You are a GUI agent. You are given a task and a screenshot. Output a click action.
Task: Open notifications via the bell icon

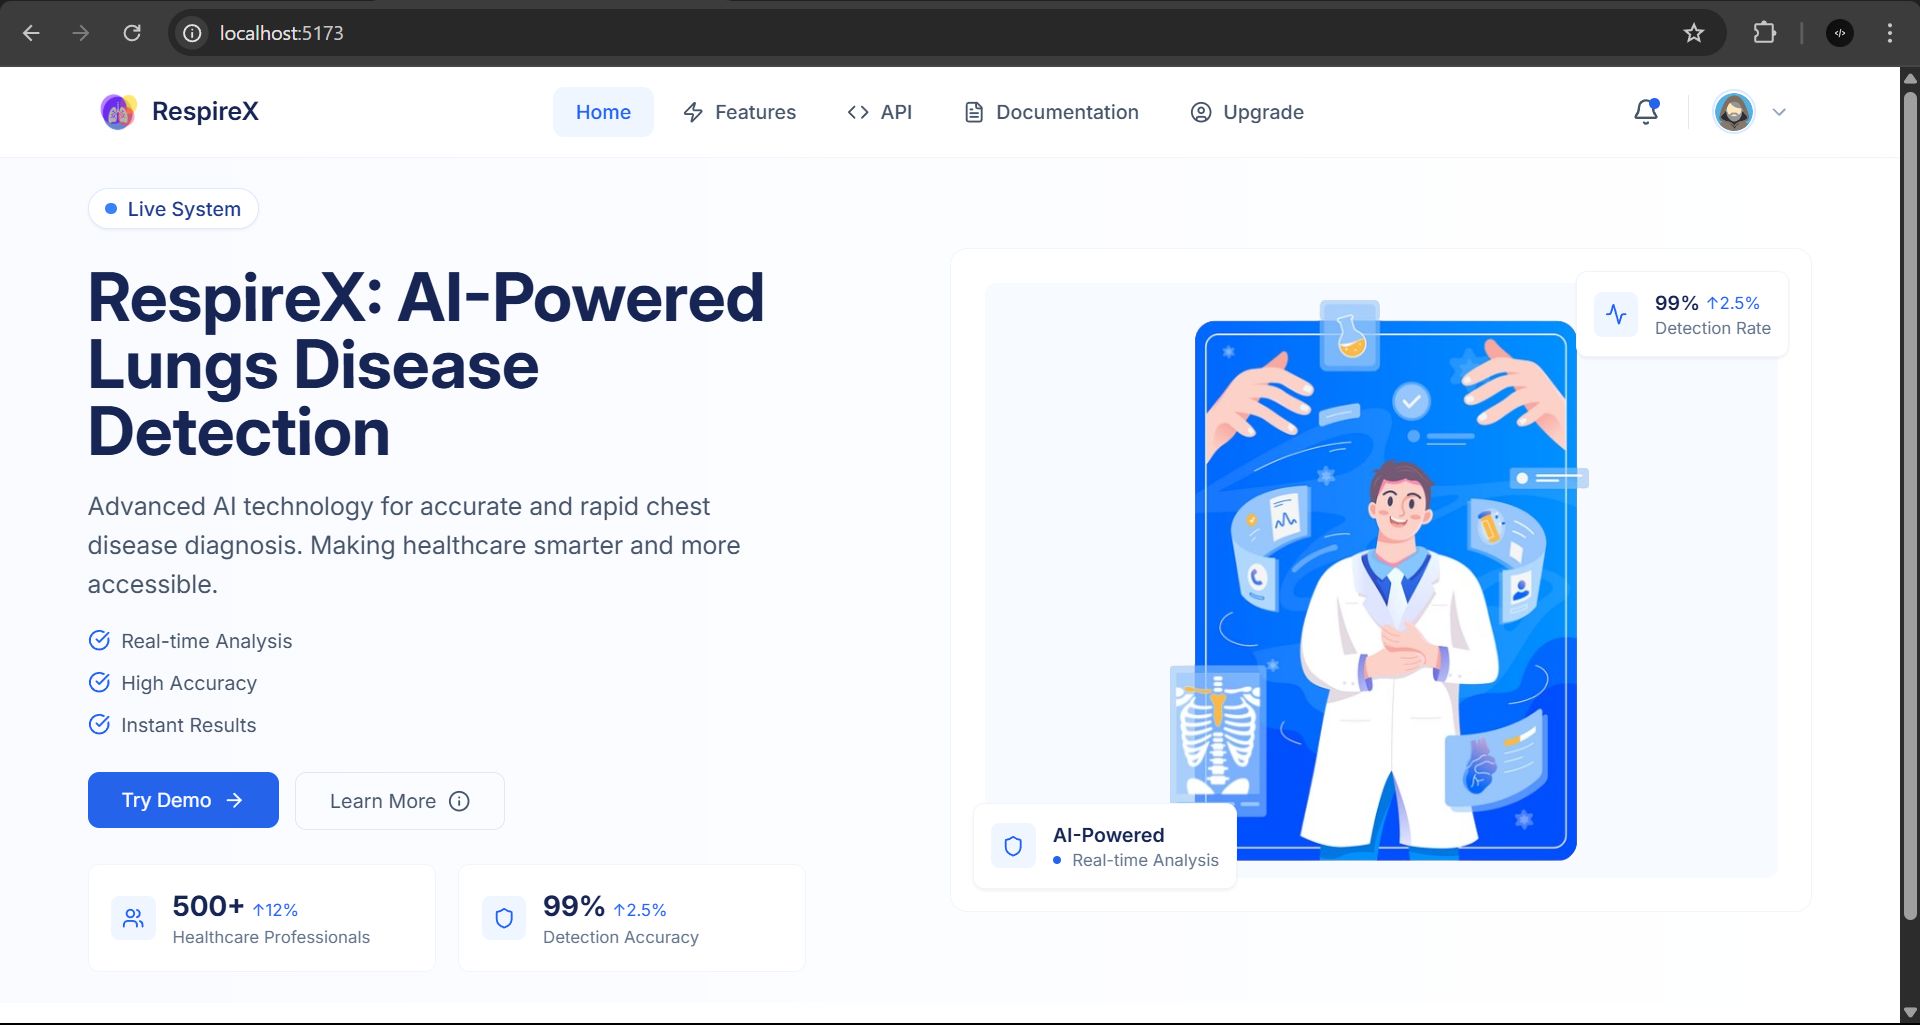click(x=1646, y=112)
